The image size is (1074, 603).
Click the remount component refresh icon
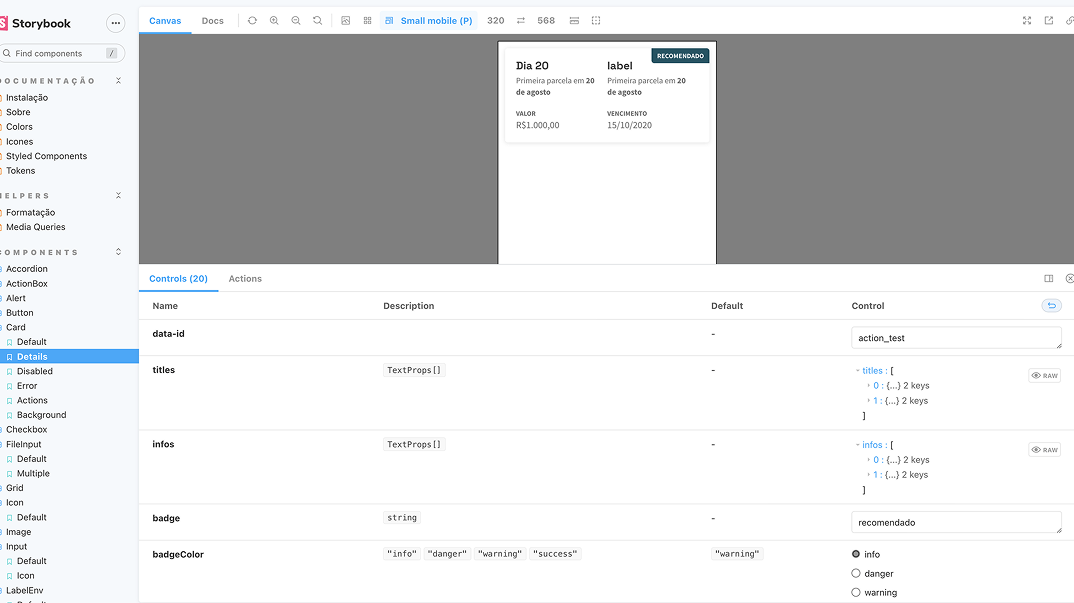(x=252, y=21)
